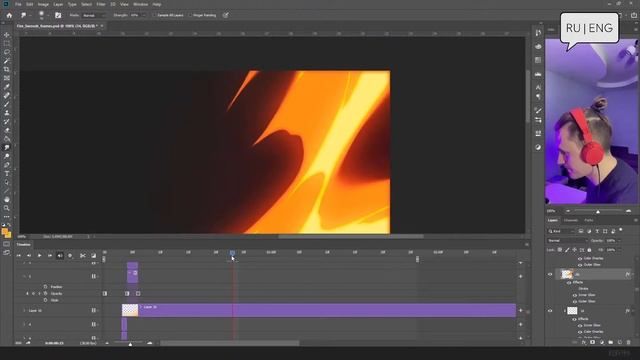Screen dimensions: 640x360
Task: Step to next frame in timeline
Action: tap(50, 256)
